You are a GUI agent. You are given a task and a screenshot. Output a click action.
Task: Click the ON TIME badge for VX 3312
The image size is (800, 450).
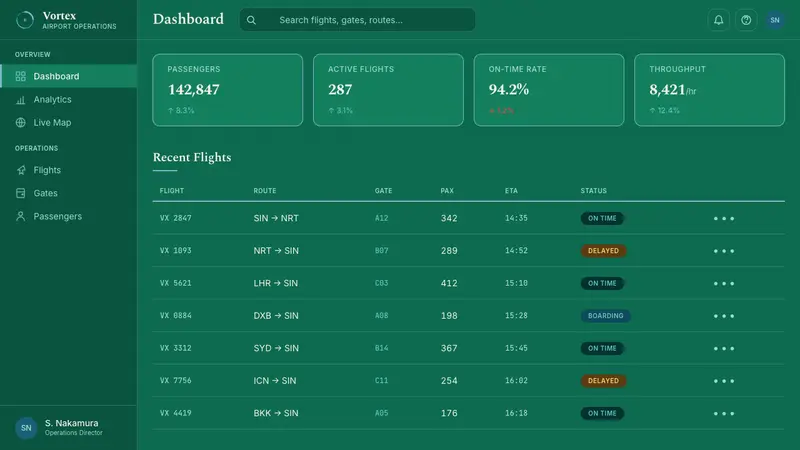tap(602, 348)
